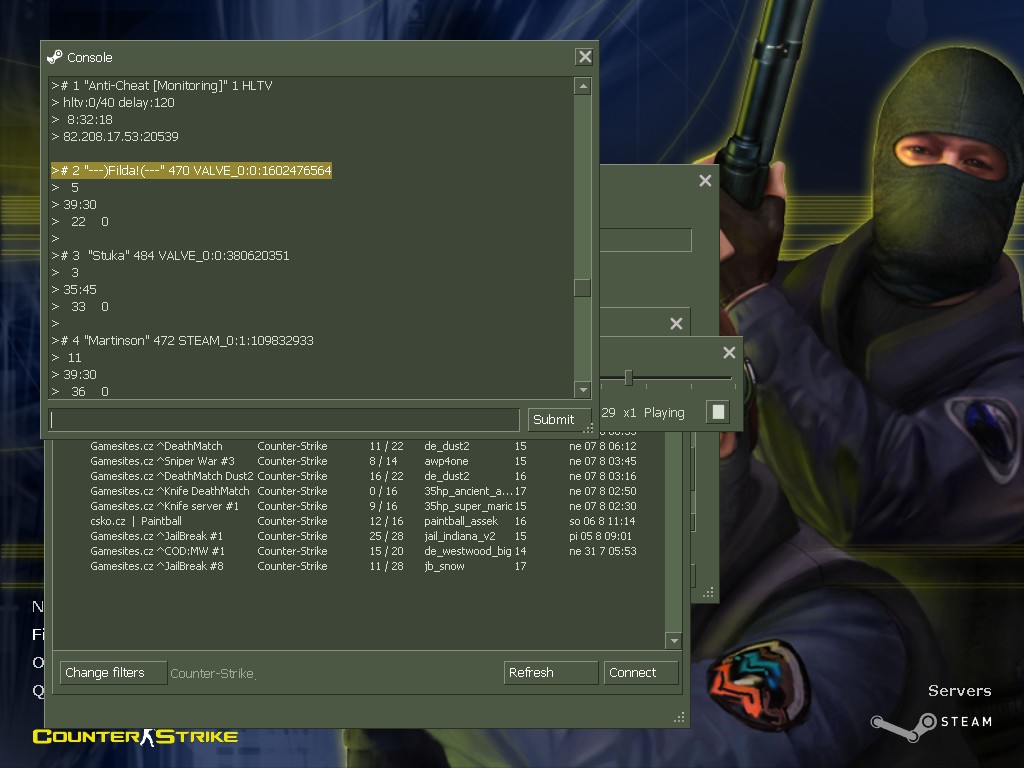This screenshot has width=1024, height=768.
Task: Click the Steam icon in Console title bar
Action: [55, 57]
